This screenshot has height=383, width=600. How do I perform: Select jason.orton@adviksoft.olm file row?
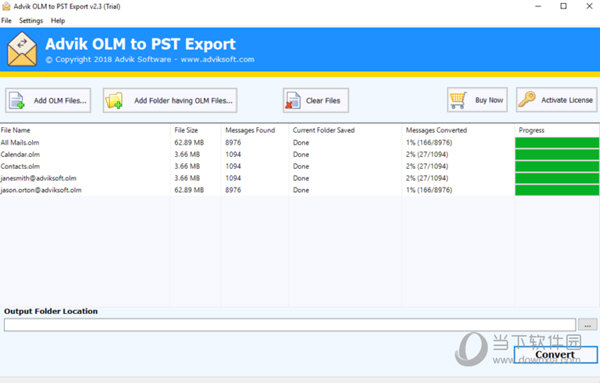pos(300,190)
